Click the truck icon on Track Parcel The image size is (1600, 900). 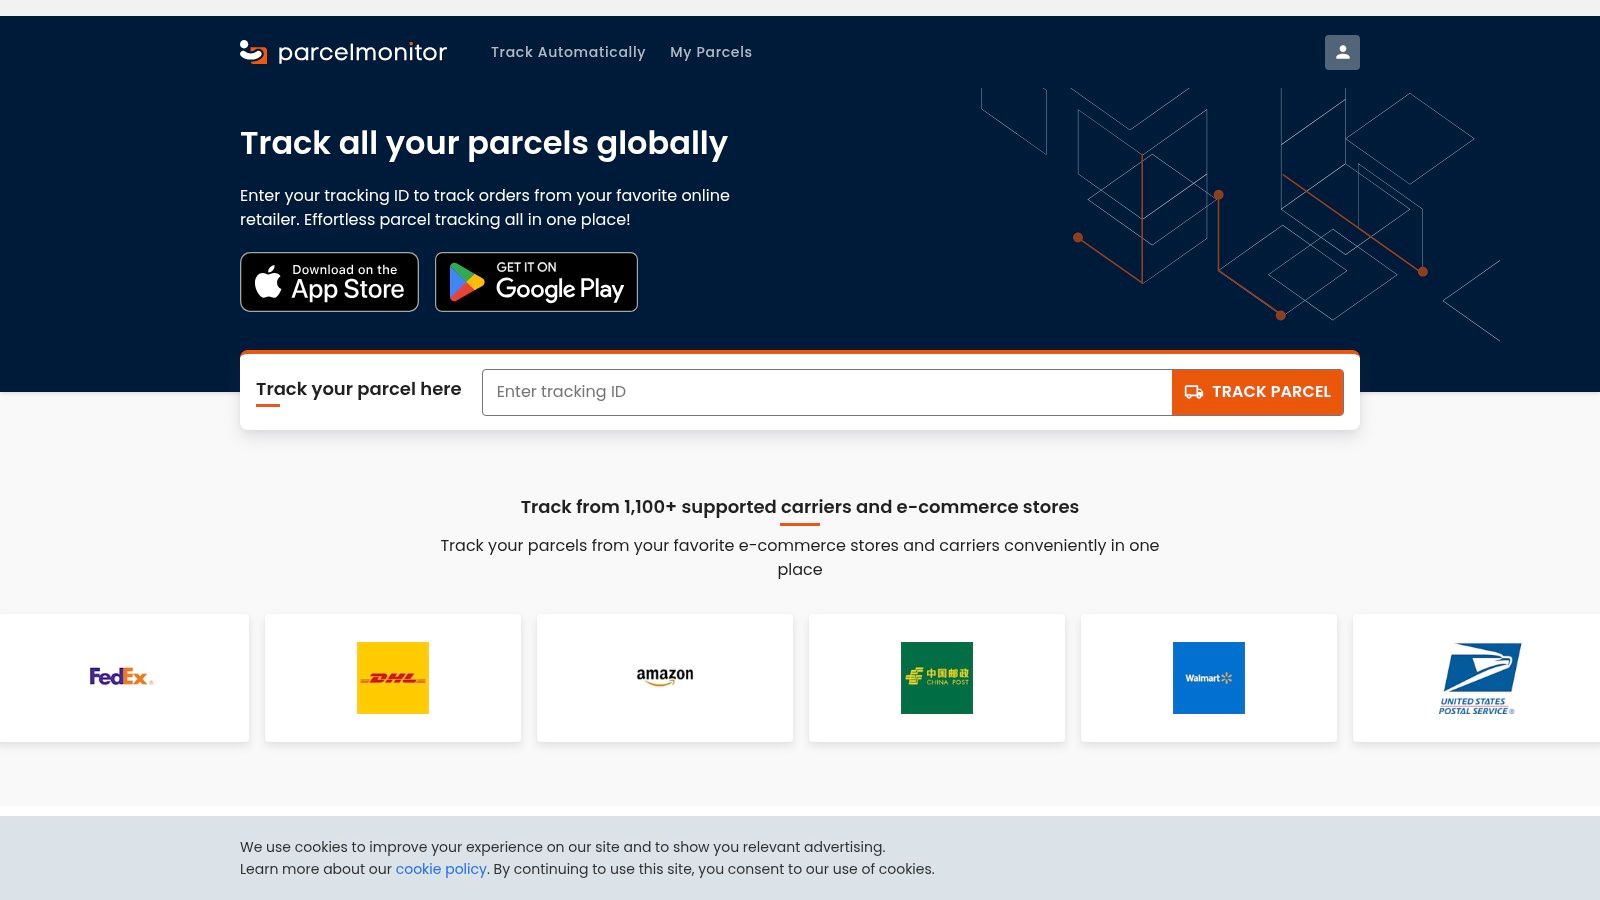[x=1194, y=392]
